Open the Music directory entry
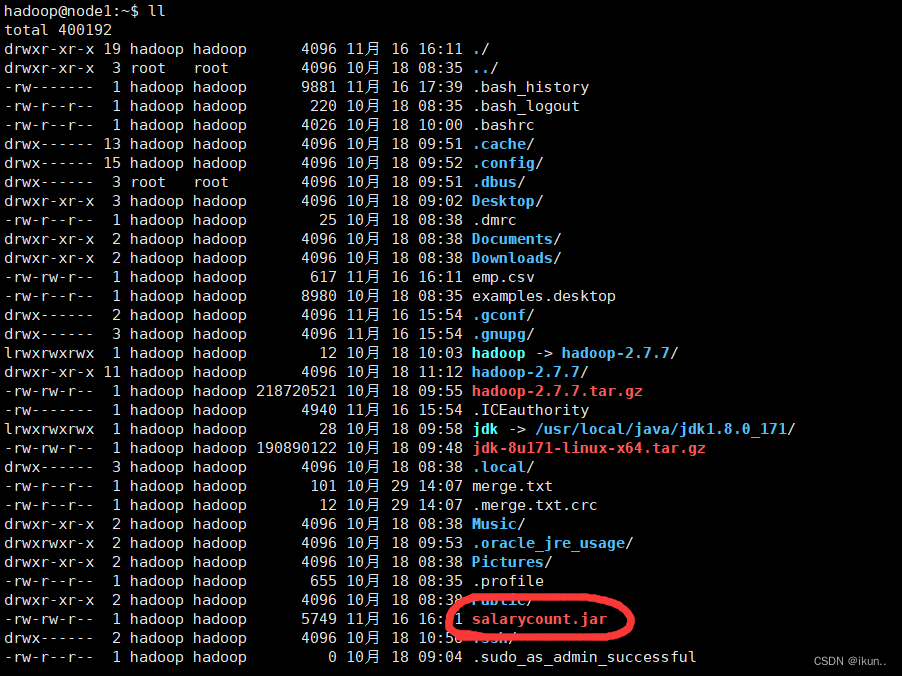This screenshot has height=676, width=902. pyautogui.click(x=494, y=523)
